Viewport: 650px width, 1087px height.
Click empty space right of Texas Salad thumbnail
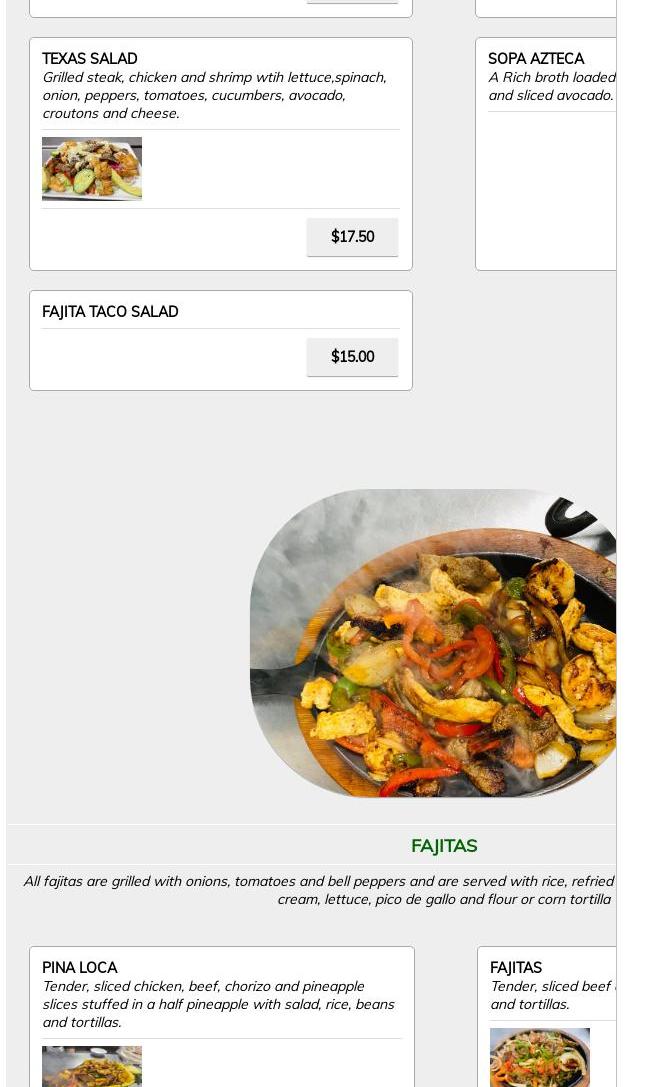coord(270,169)
